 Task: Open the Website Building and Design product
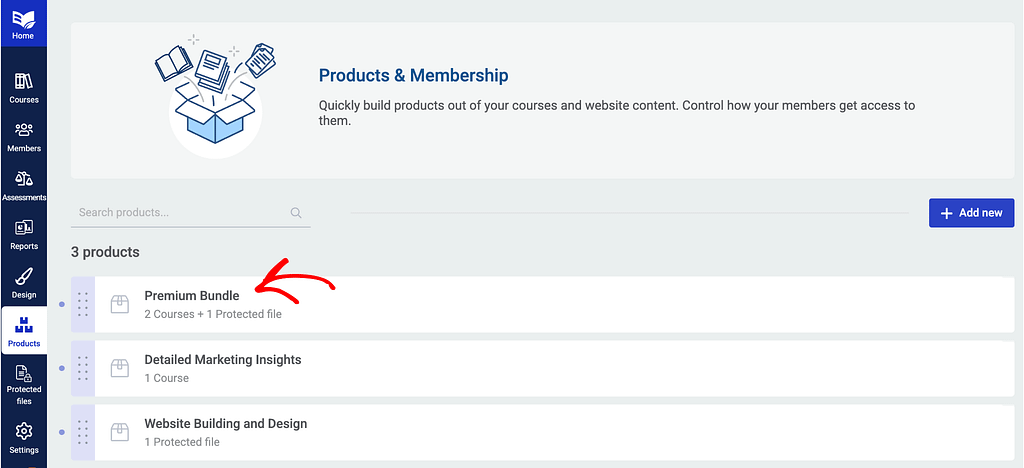(x=225, y=424)
